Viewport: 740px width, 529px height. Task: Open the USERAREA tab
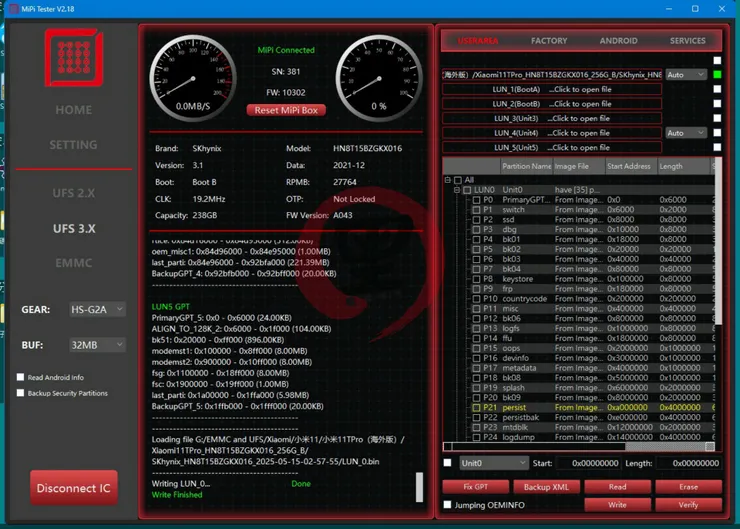click(x=478, y=41)
